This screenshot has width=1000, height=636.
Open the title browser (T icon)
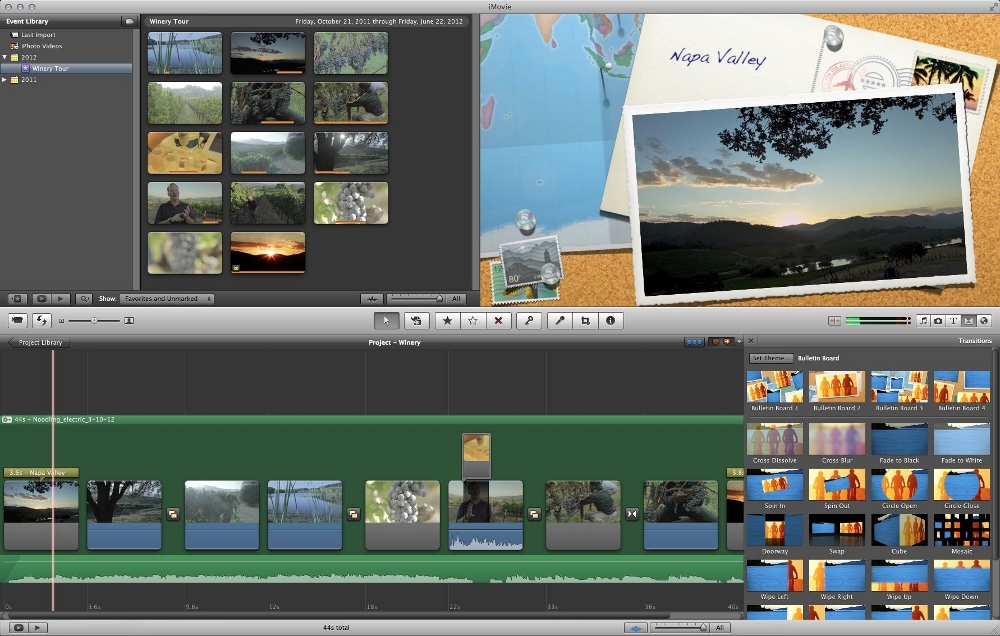pos(954,320)
